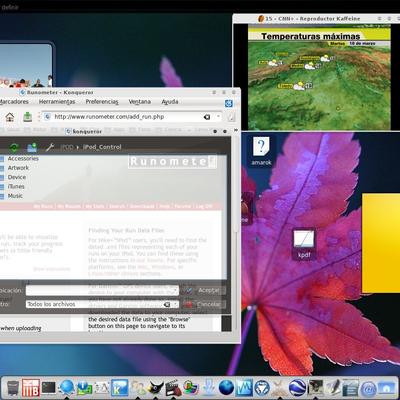
Task: Click the two-people users icon in dock
Action: (x=138, y=388)
